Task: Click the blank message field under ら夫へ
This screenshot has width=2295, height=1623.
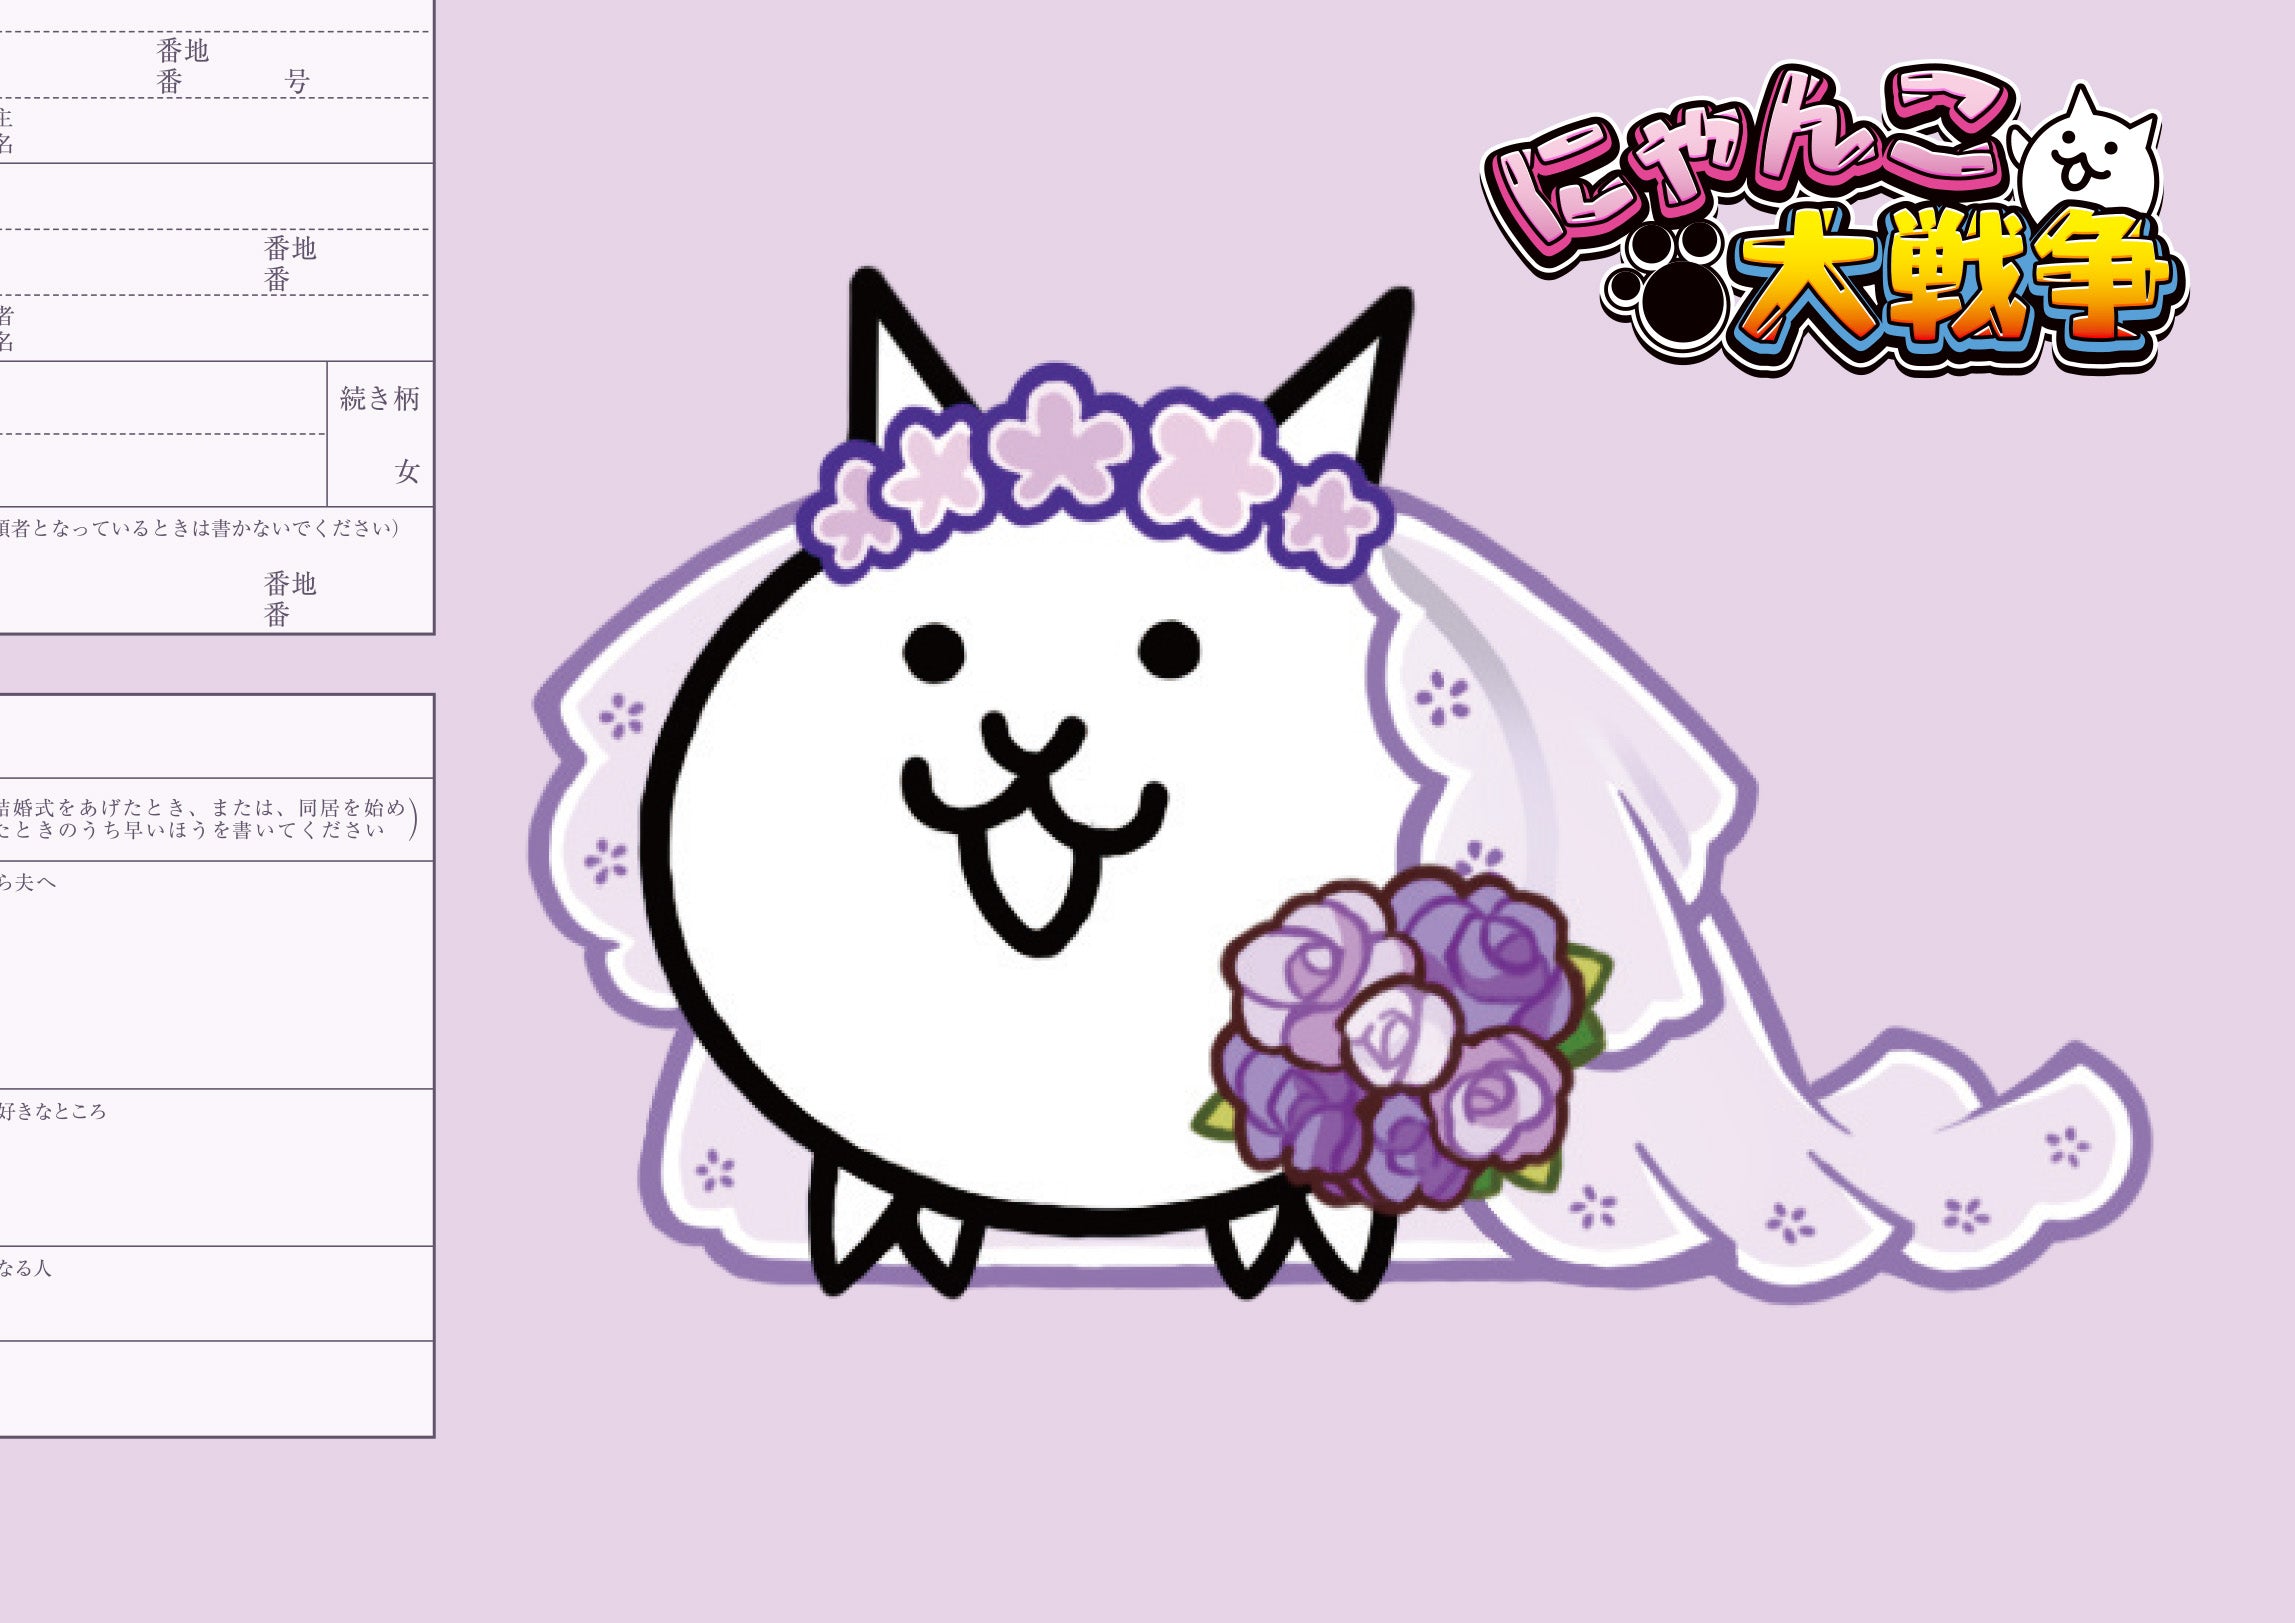Action: point(216,990)
